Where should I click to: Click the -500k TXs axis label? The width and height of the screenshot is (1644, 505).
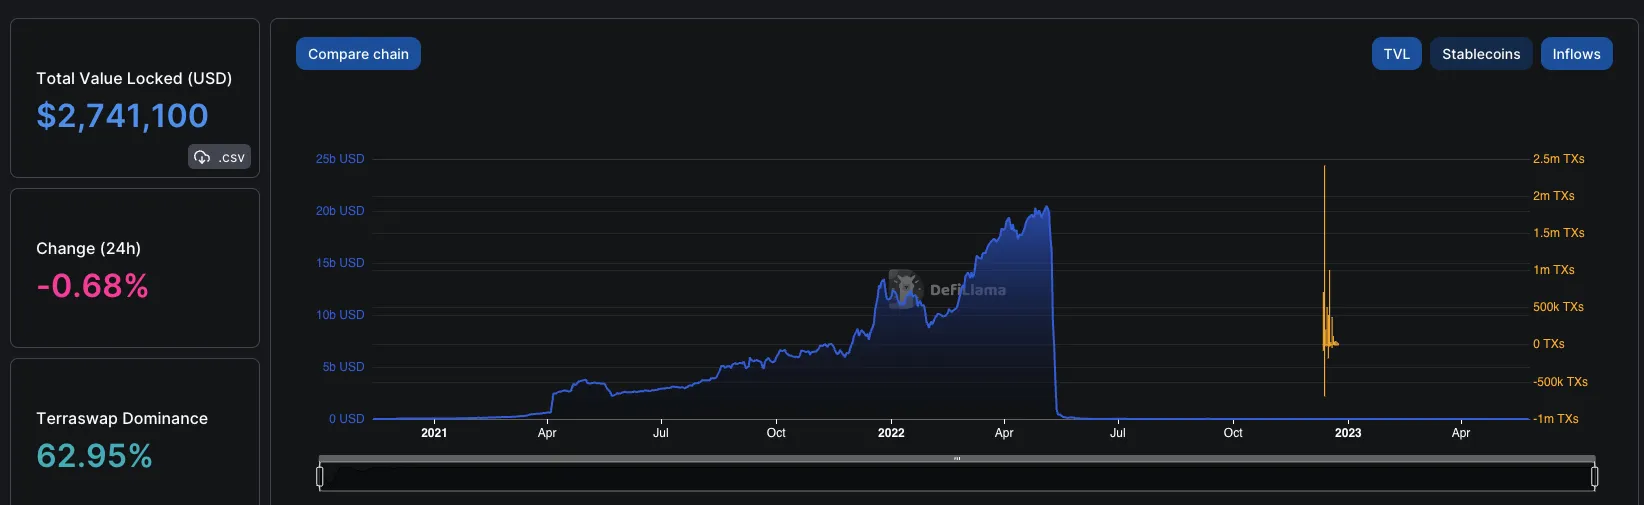coord(1560,382)
